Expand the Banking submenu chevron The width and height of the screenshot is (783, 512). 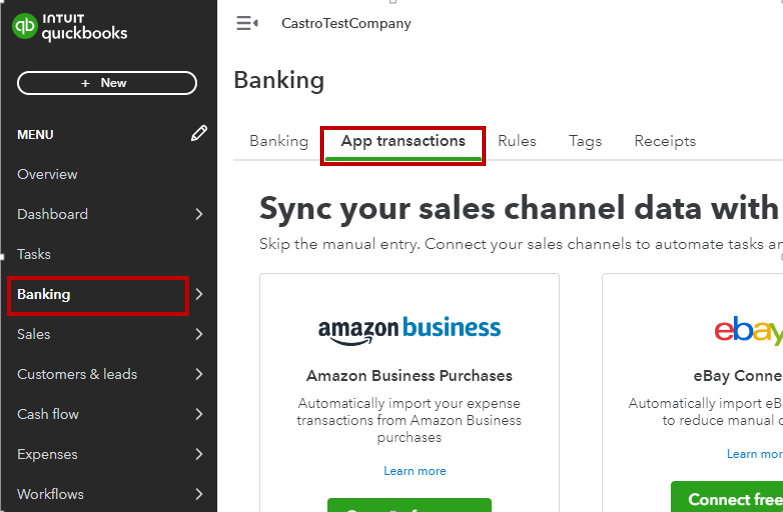[x=199, y=294]
